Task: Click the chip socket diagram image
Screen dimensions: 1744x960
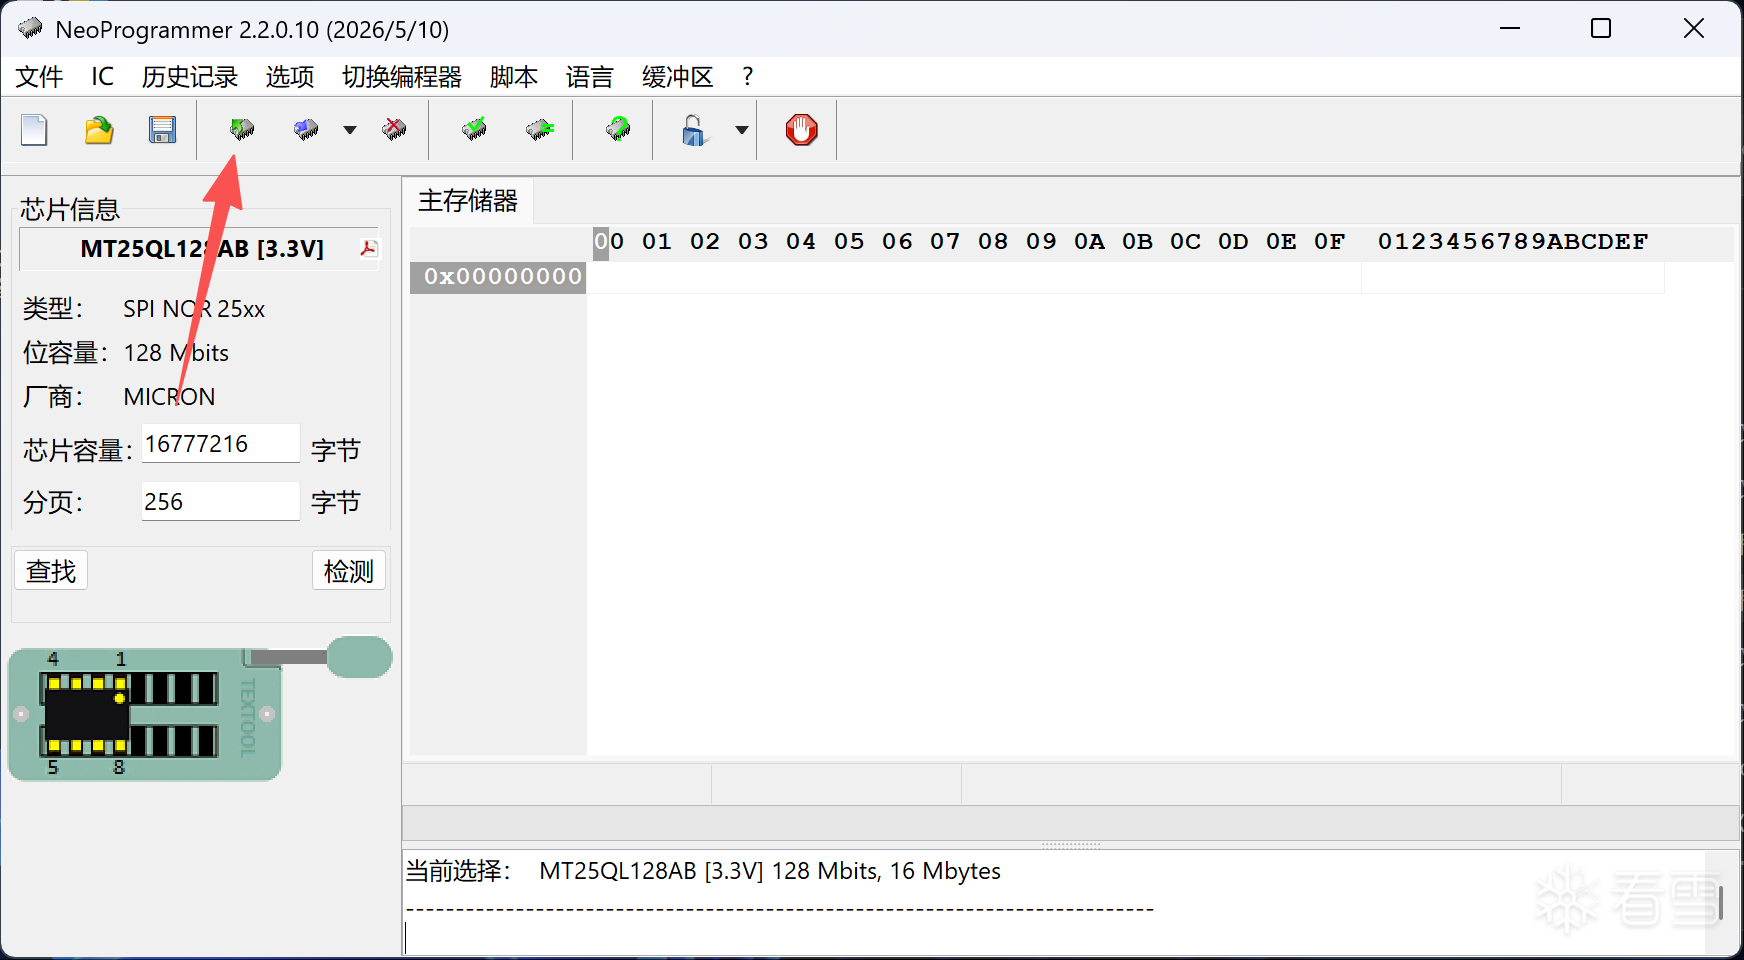Action: click(199, 709)
